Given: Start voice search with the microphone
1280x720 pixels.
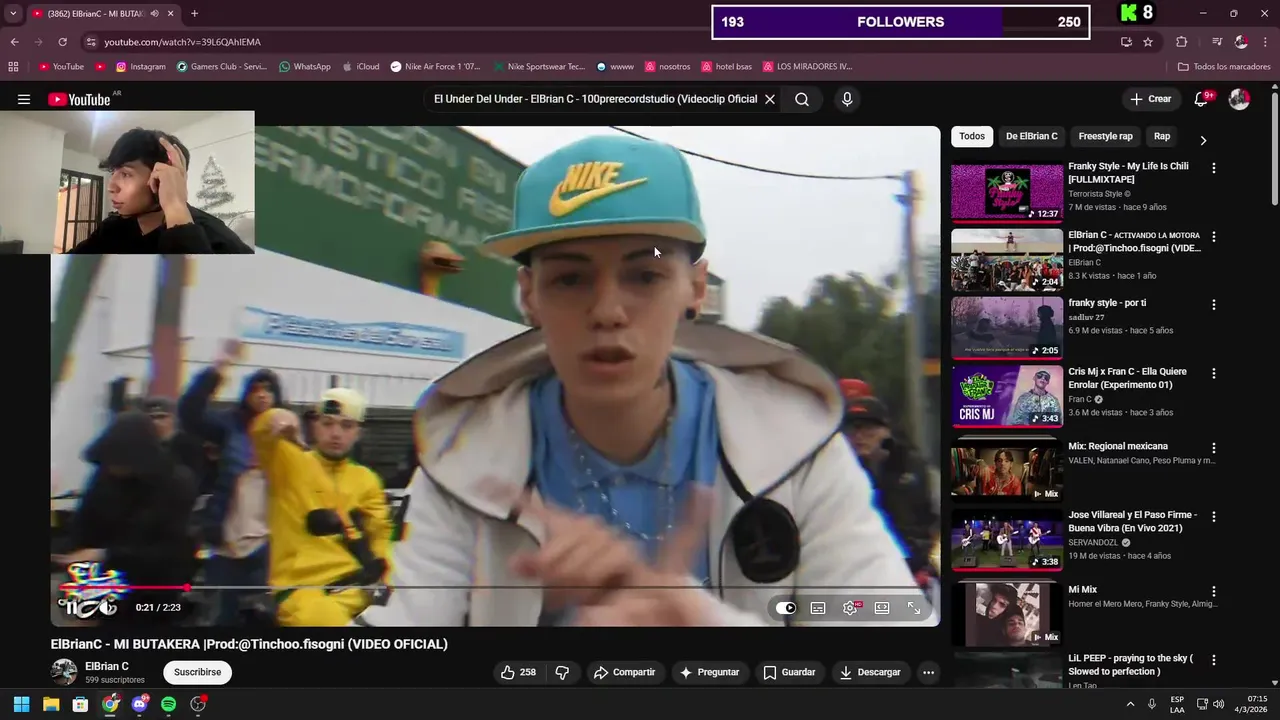Looking at the screenshot, I should 847,99.
